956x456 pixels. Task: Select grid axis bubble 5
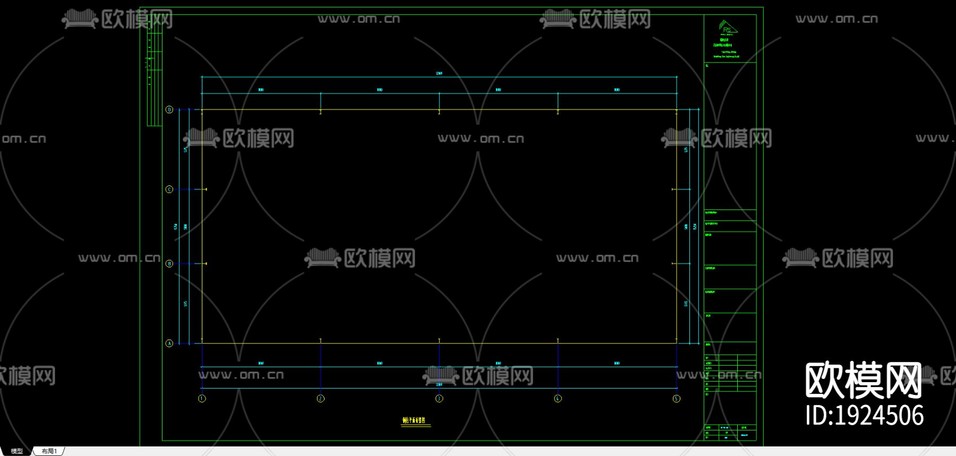coord(676,399)
